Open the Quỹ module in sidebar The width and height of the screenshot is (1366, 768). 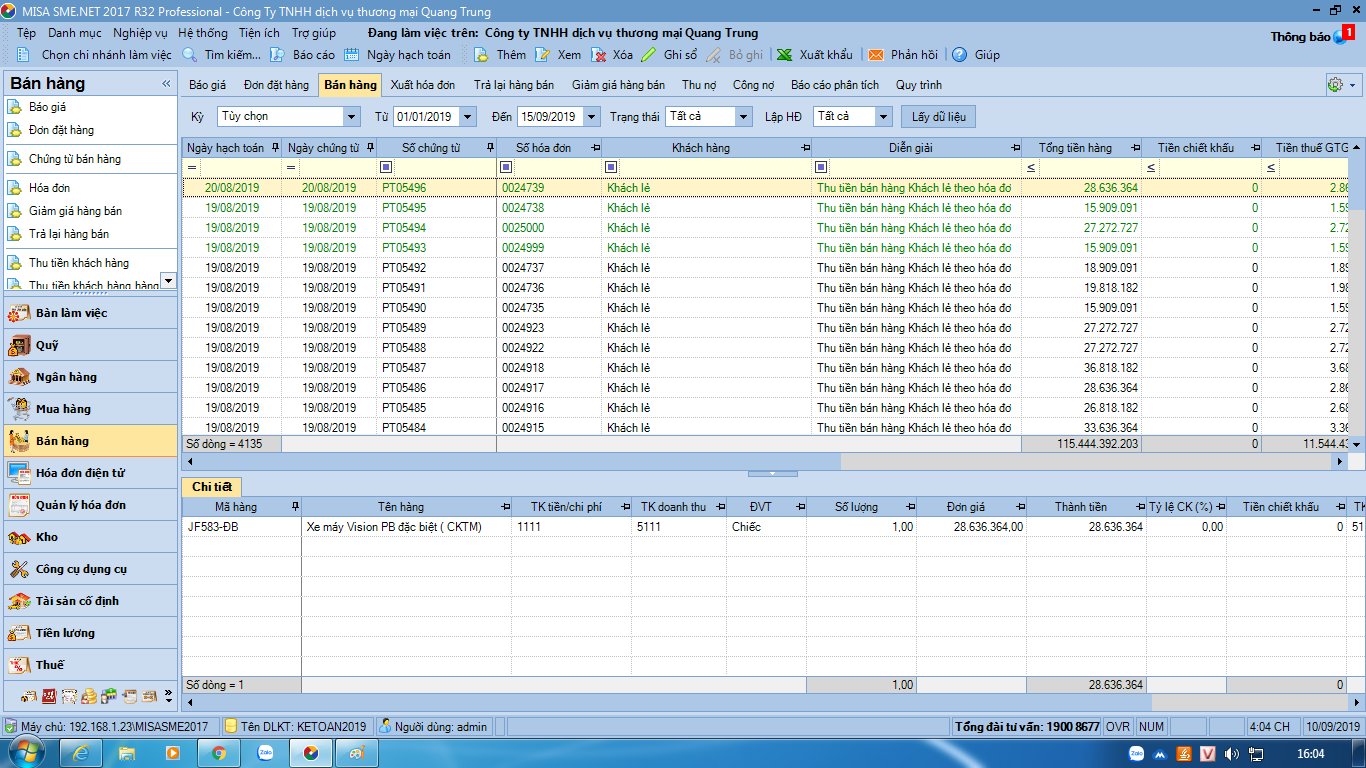point(47,345)
